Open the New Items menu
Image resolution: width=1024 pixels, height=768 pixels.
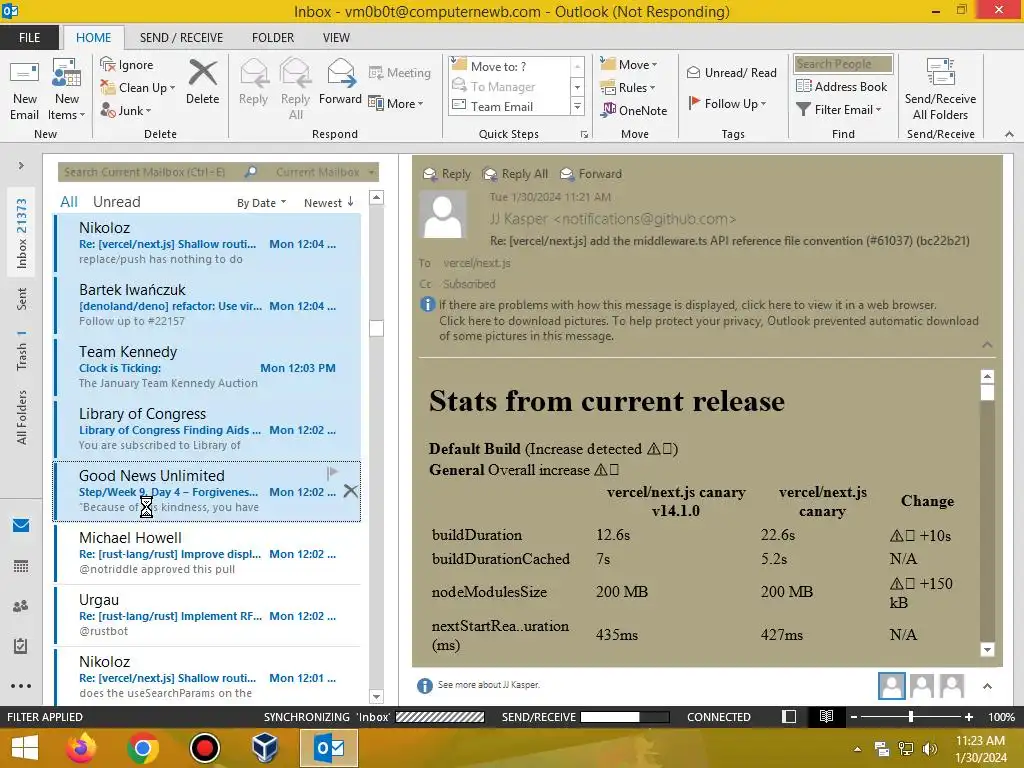(67, 90)
